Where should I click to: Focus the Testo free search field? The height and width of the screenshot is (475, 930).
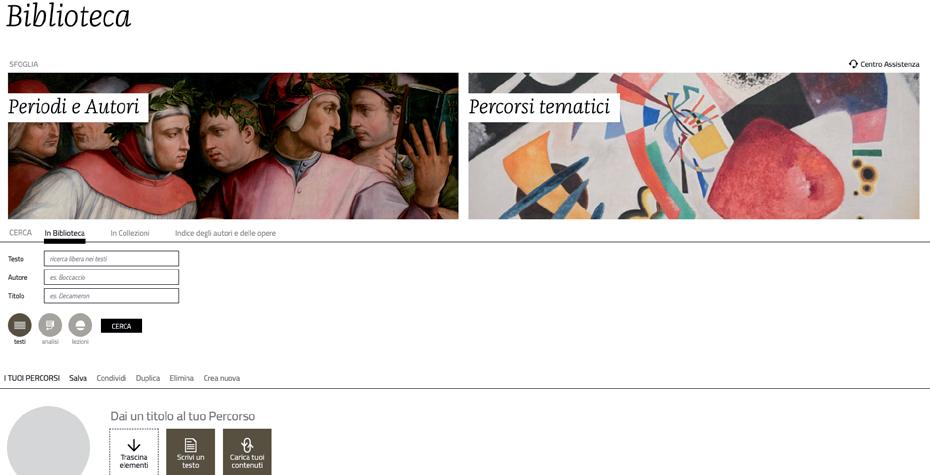[112, 259]
